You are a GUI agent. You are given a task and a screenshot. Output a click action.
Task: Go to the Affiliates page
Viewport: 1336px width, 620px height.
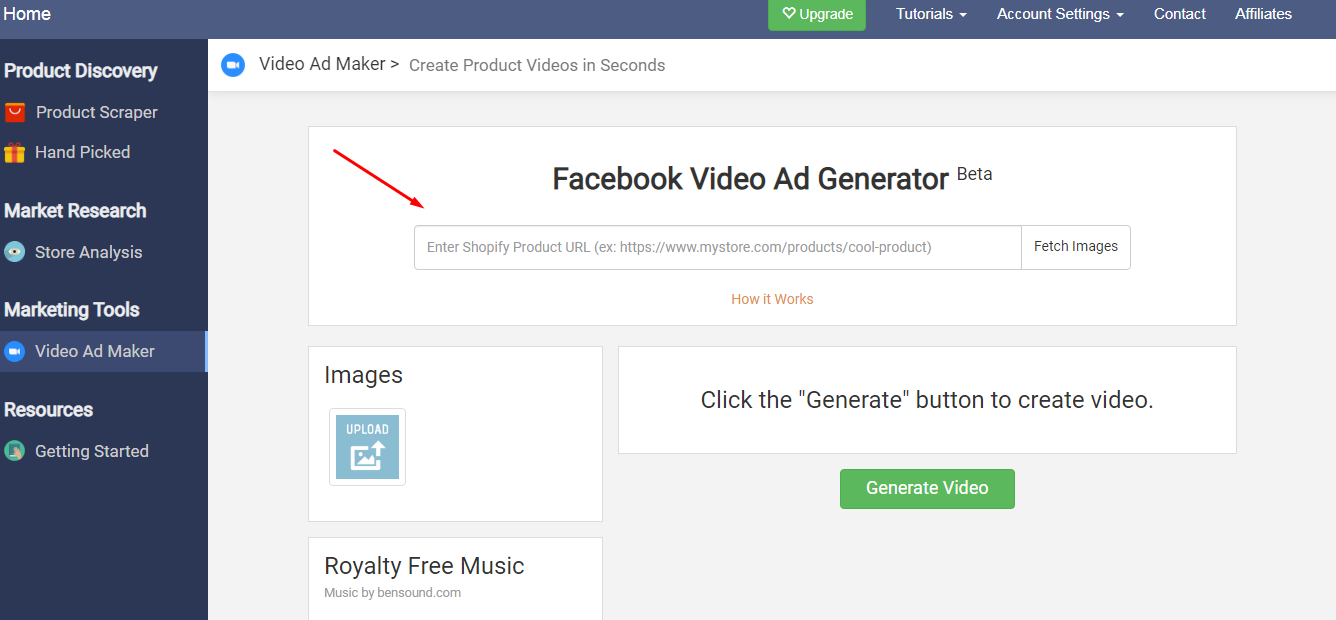coord(1263,14)
